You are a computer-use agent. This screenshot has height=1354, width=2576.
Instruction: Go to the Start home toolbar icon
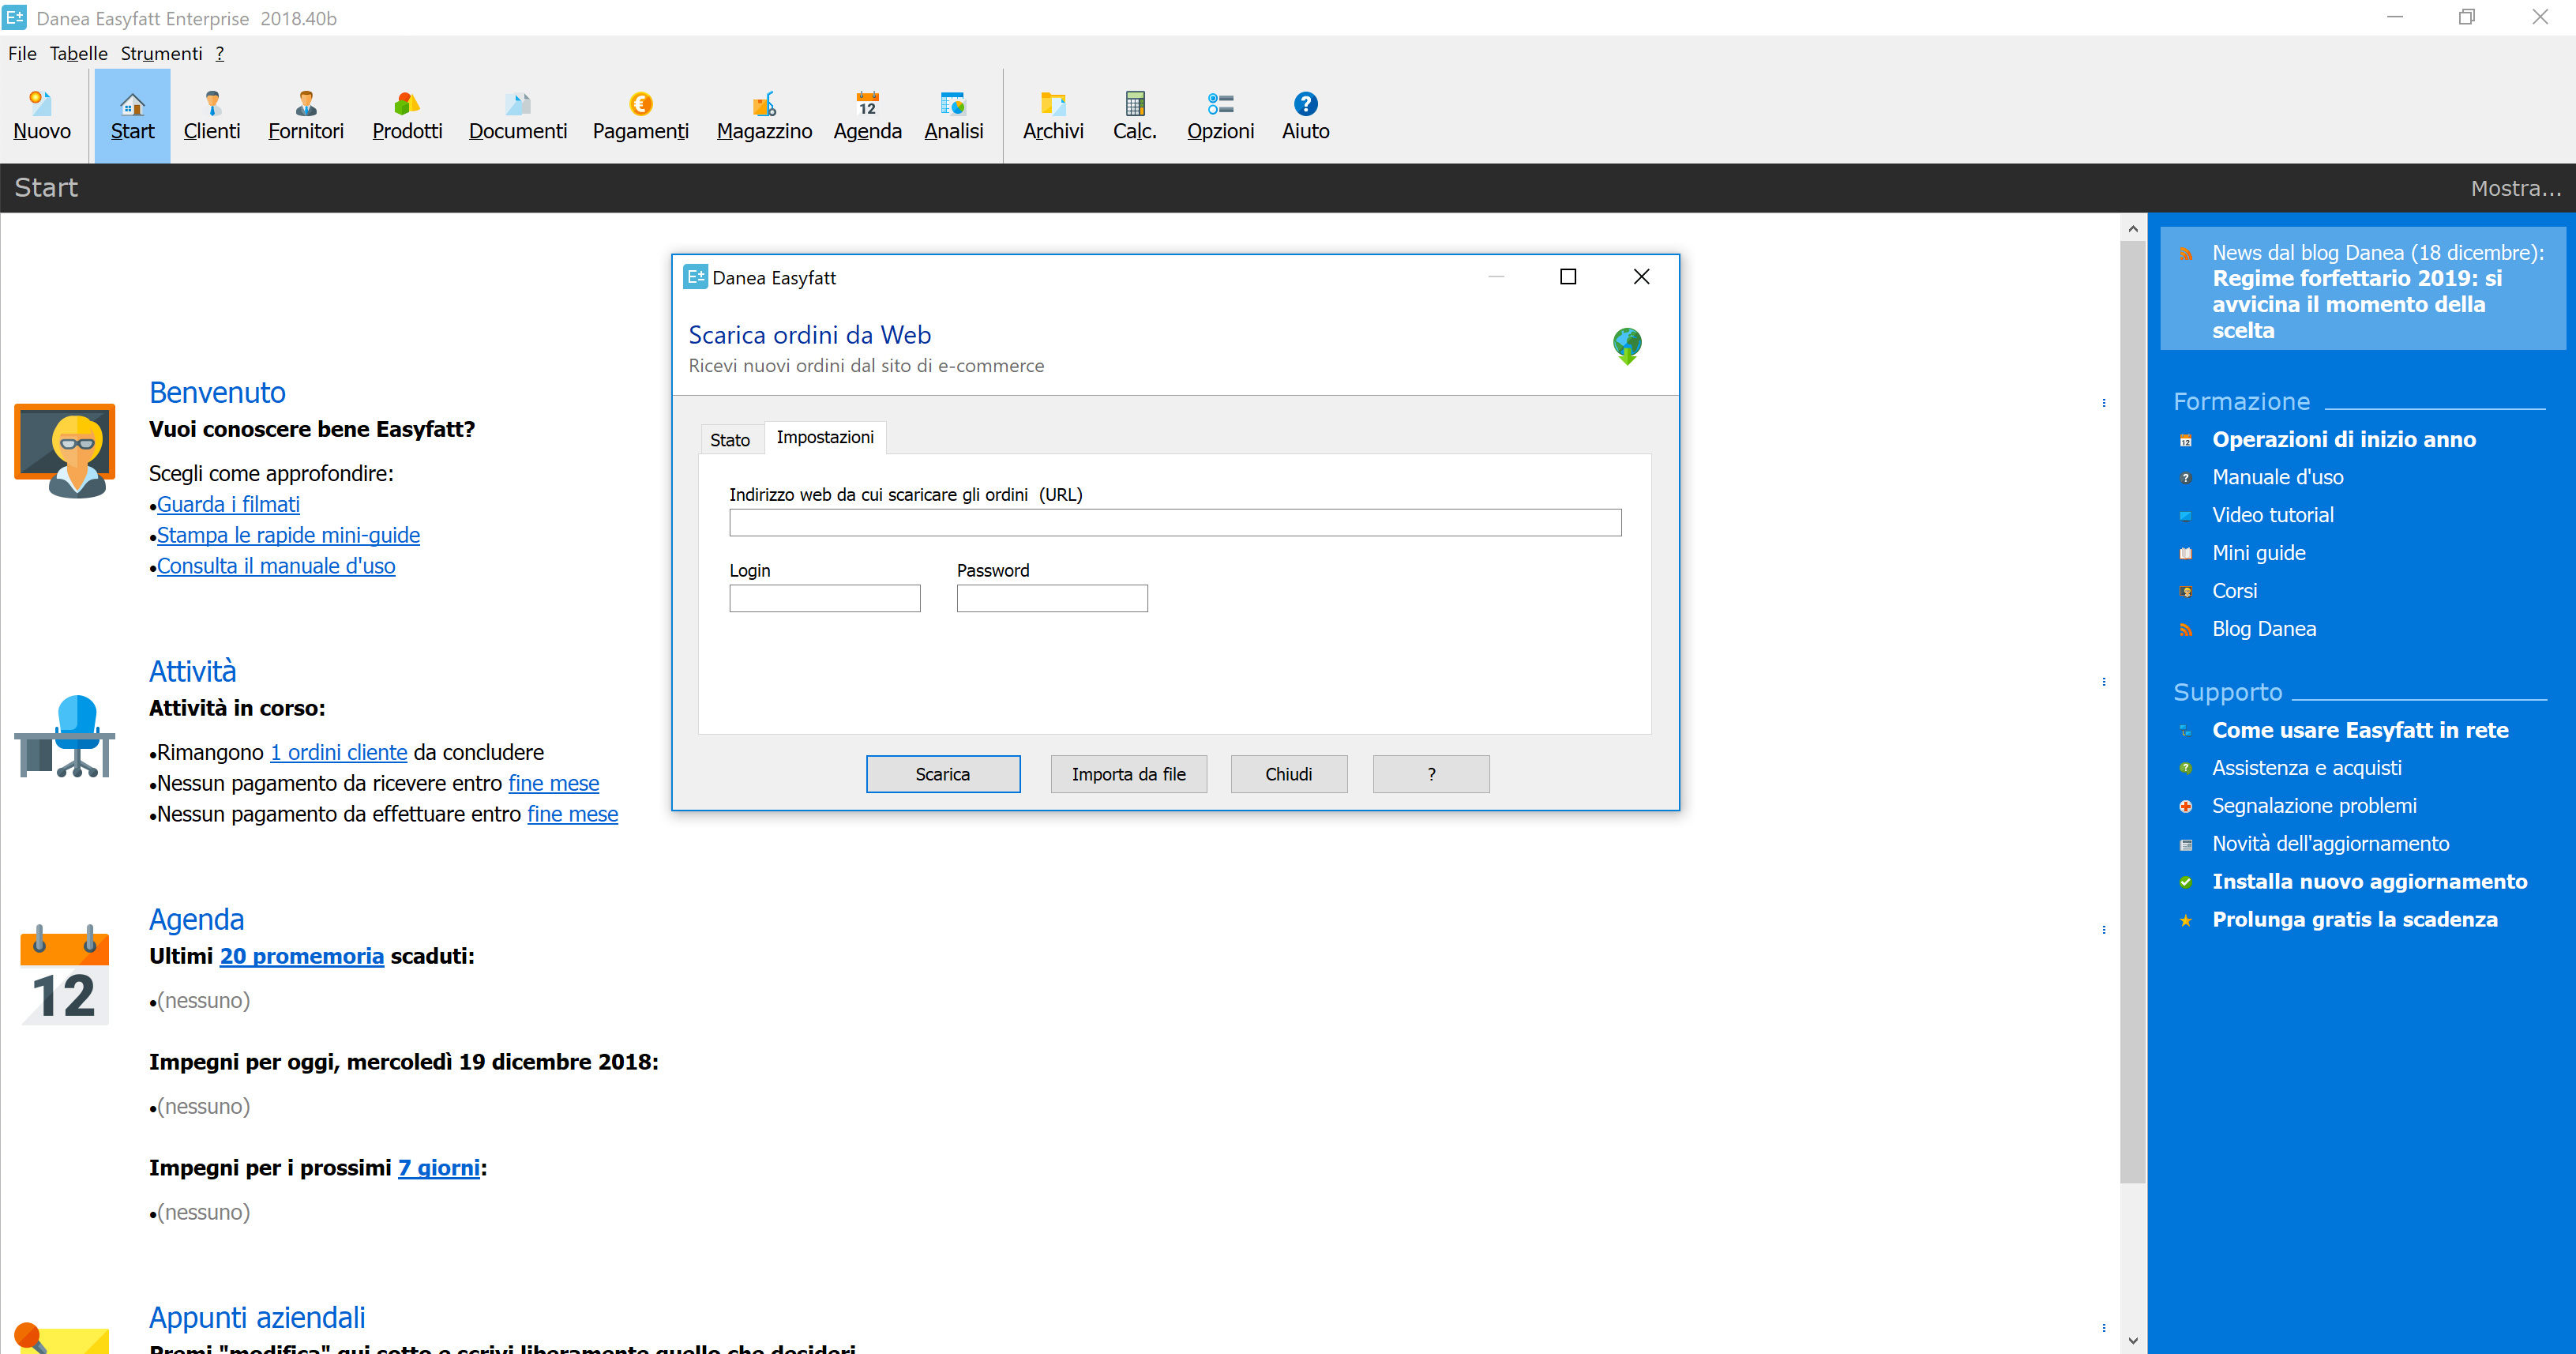click(x=132, y=115)
